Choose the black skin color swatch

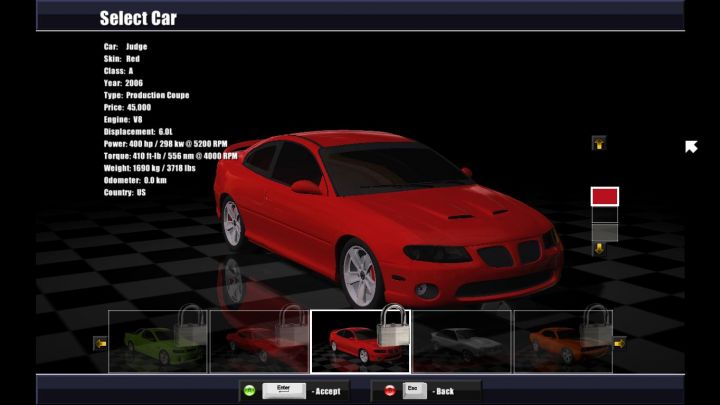pyautogui.click(x=604, y=214)
